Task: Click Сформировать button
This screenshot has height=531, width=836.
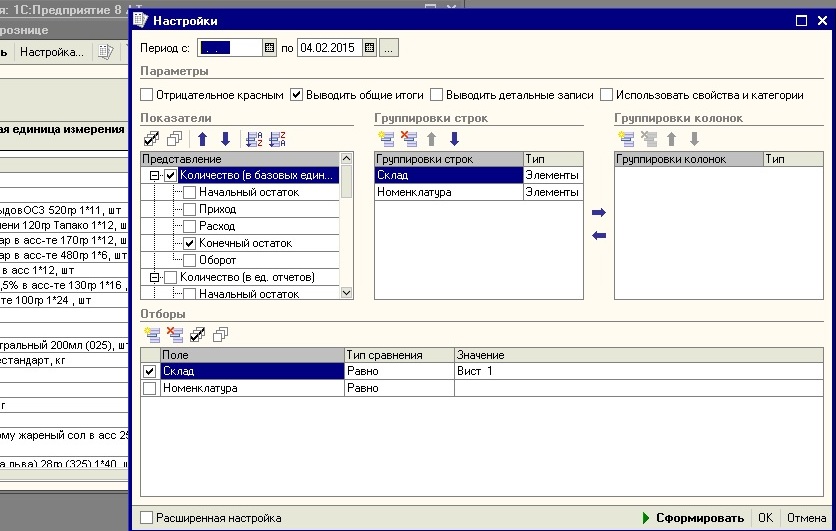Action: 693,518
